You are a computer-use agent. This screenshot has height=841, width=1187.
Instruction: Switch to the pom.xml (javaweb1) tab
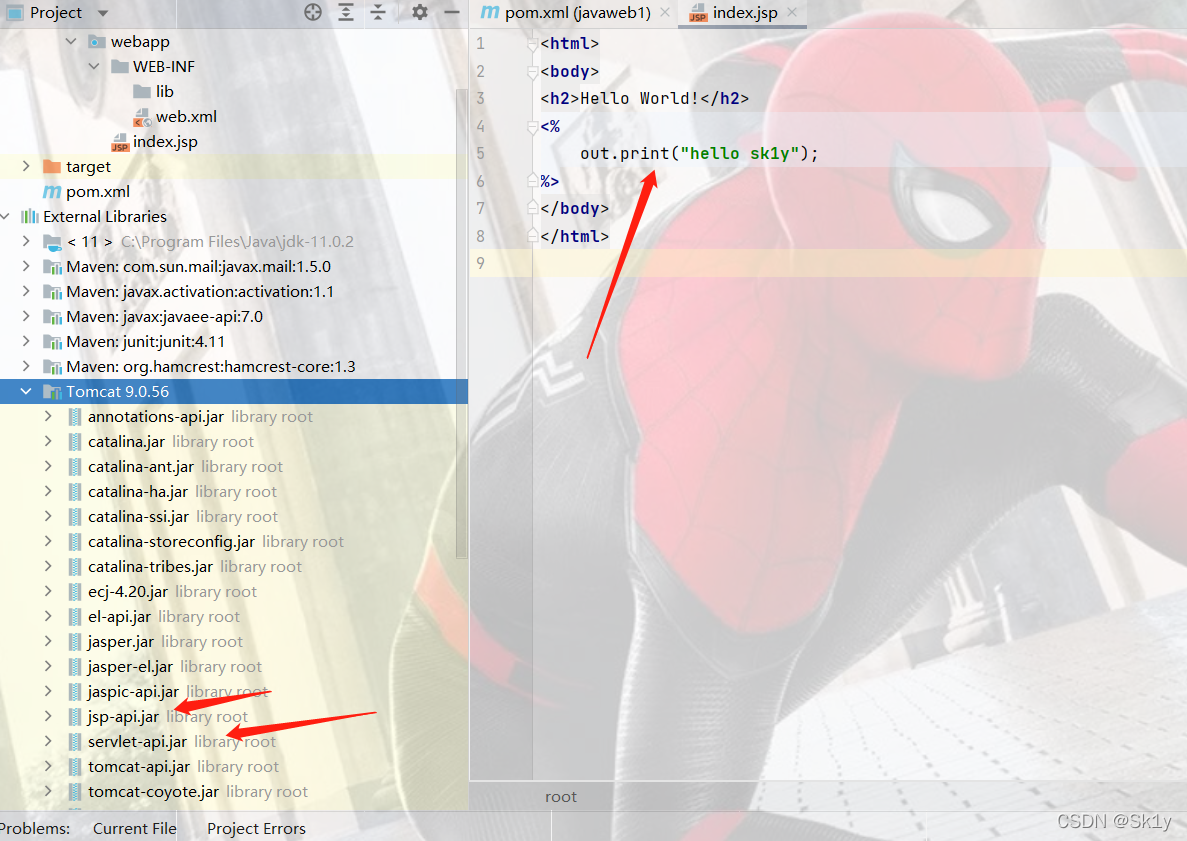pyautogui.click(x=577, y=13)
